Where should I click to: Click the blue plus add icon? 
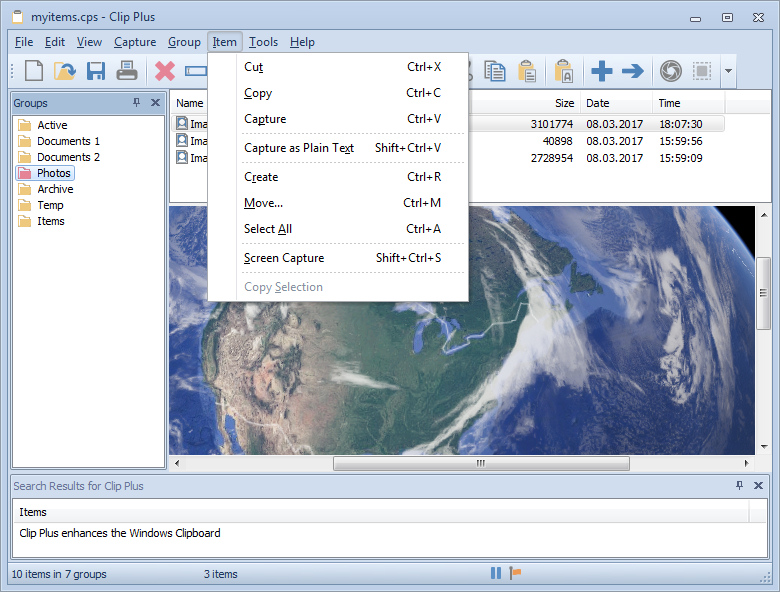pos(601,71)
